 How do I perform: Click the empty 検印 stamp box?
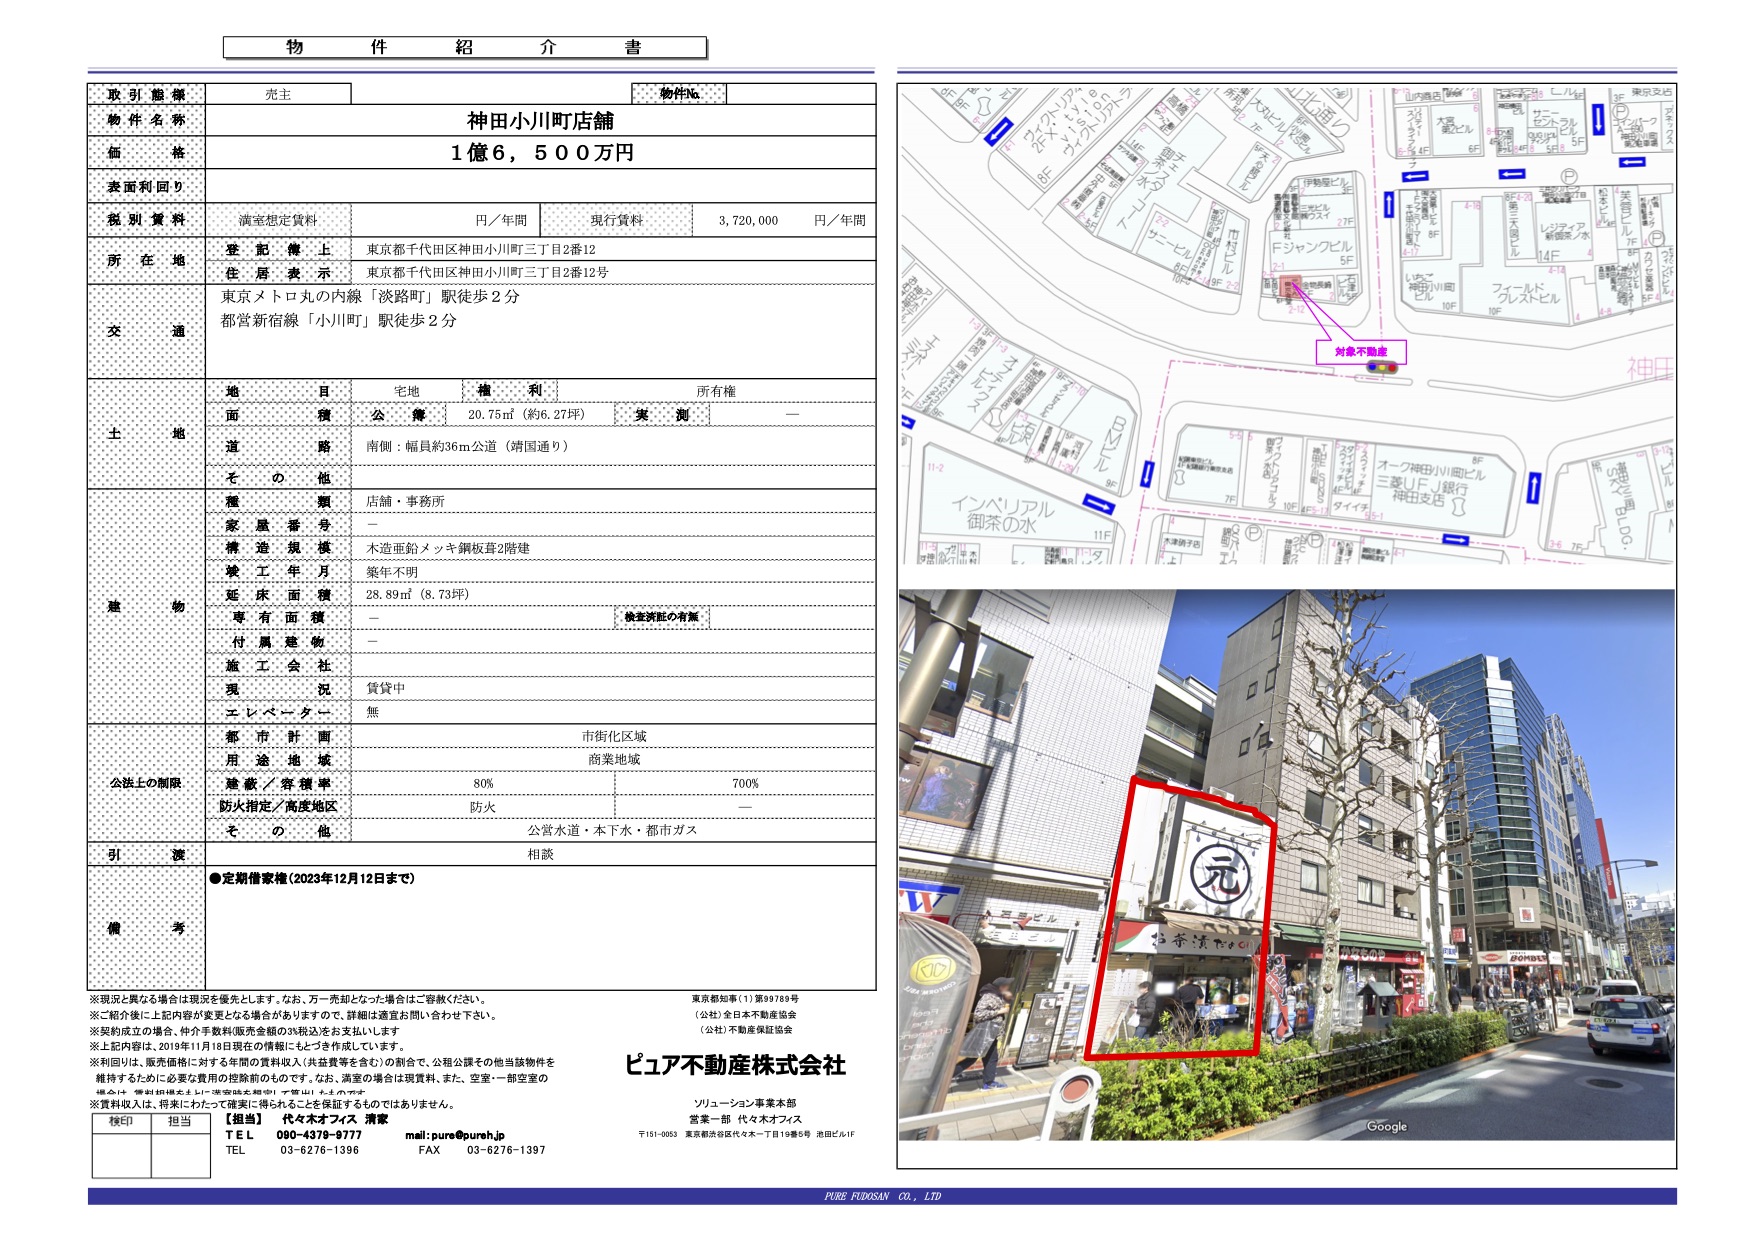click(121, 1153)
